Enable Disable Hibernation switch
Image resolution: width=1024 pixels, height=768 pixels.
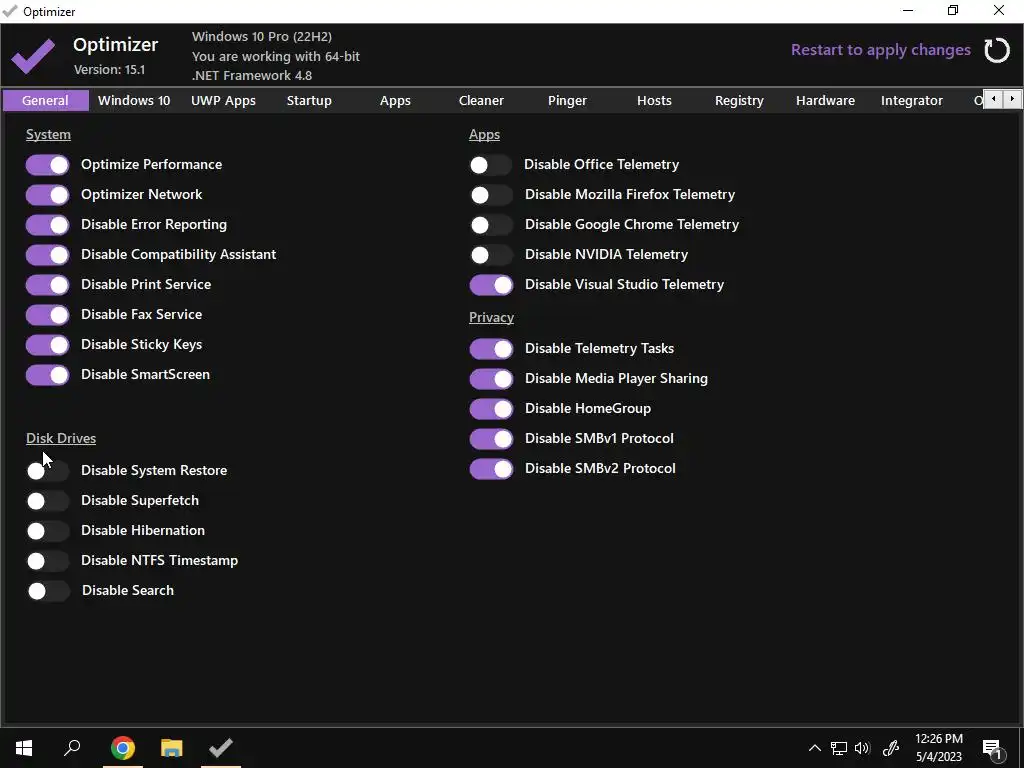(x=48, y=530)
